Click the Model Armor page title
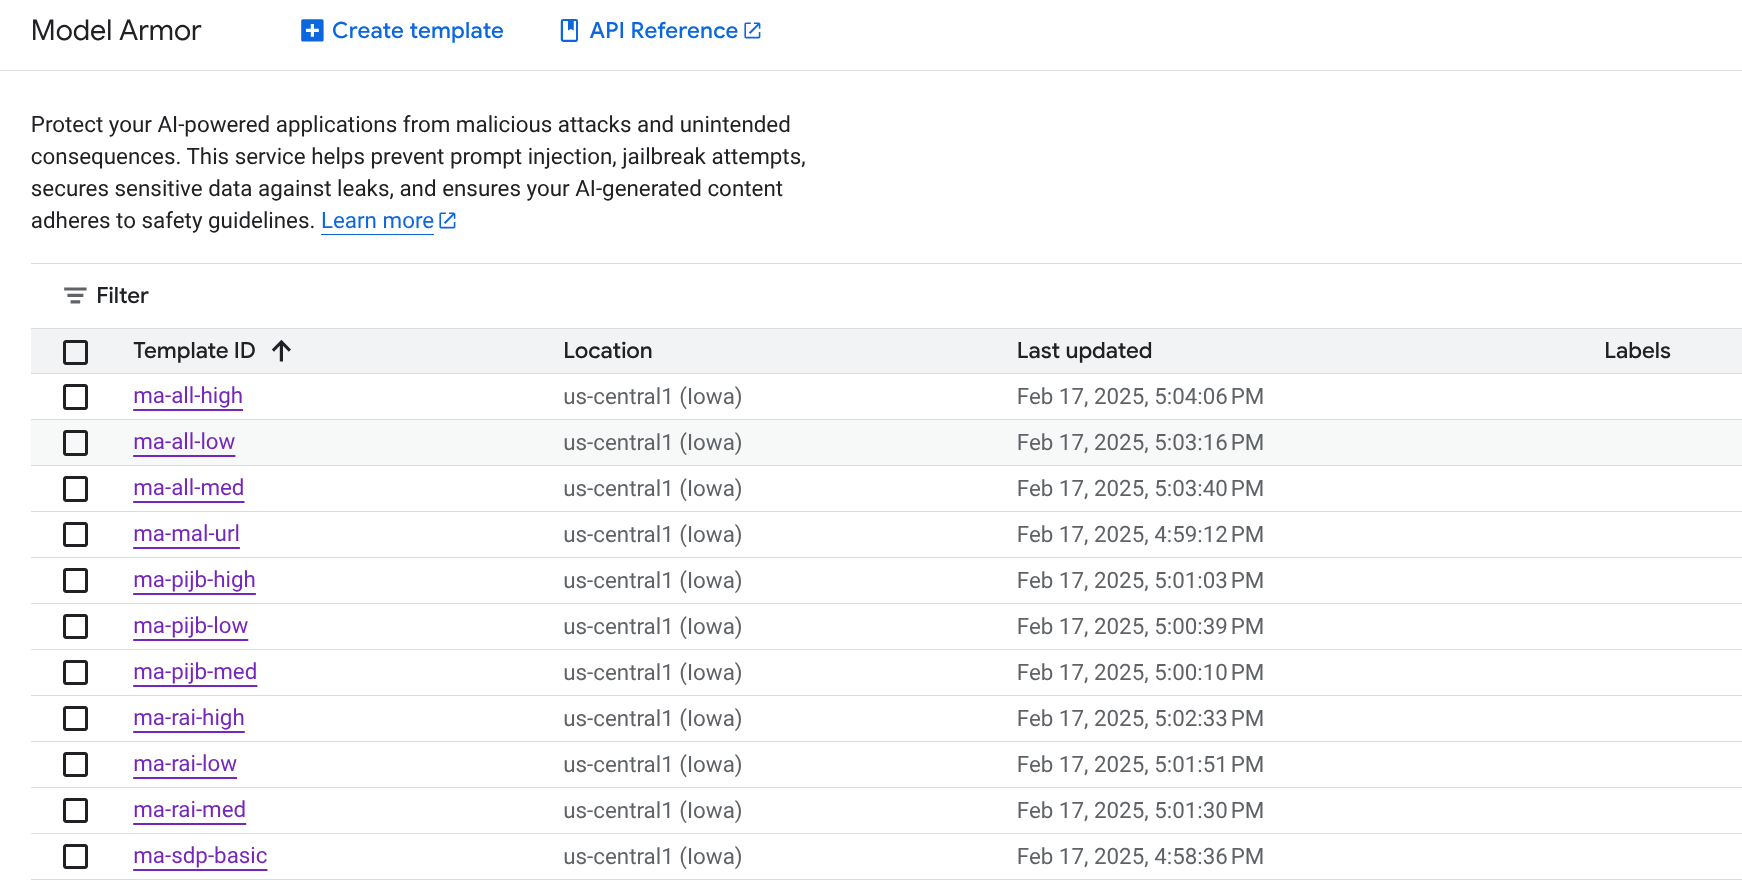1742x890 pixels. click(x=116, y=31)
